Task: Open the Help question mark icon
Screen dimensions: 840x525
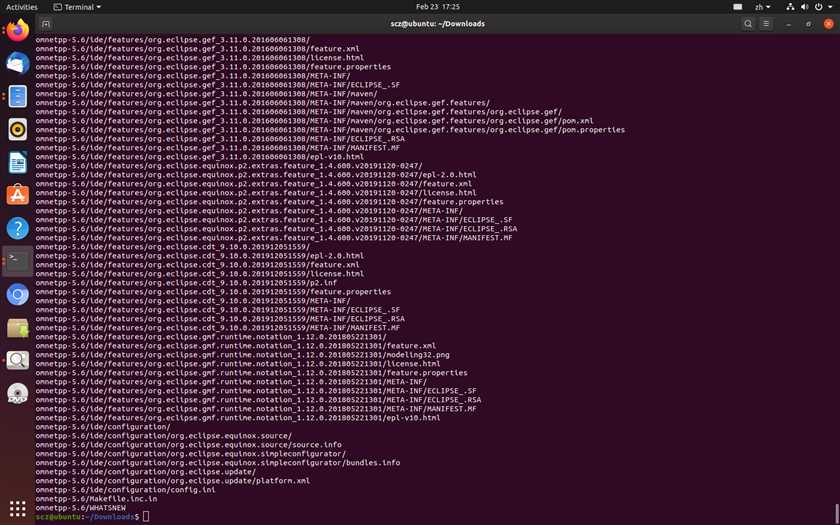Action: point(18,228)
